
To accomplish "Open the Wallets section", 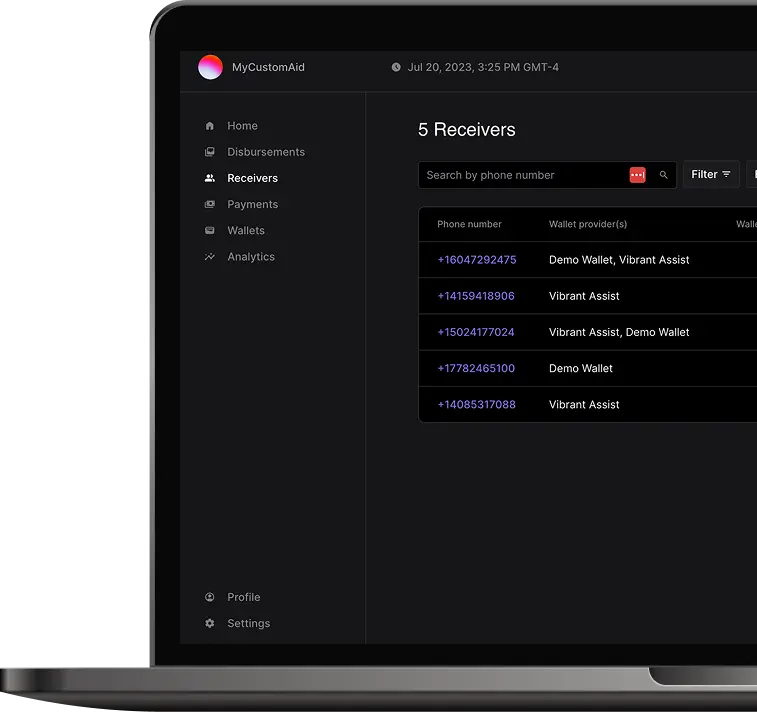I will point(246,230).
